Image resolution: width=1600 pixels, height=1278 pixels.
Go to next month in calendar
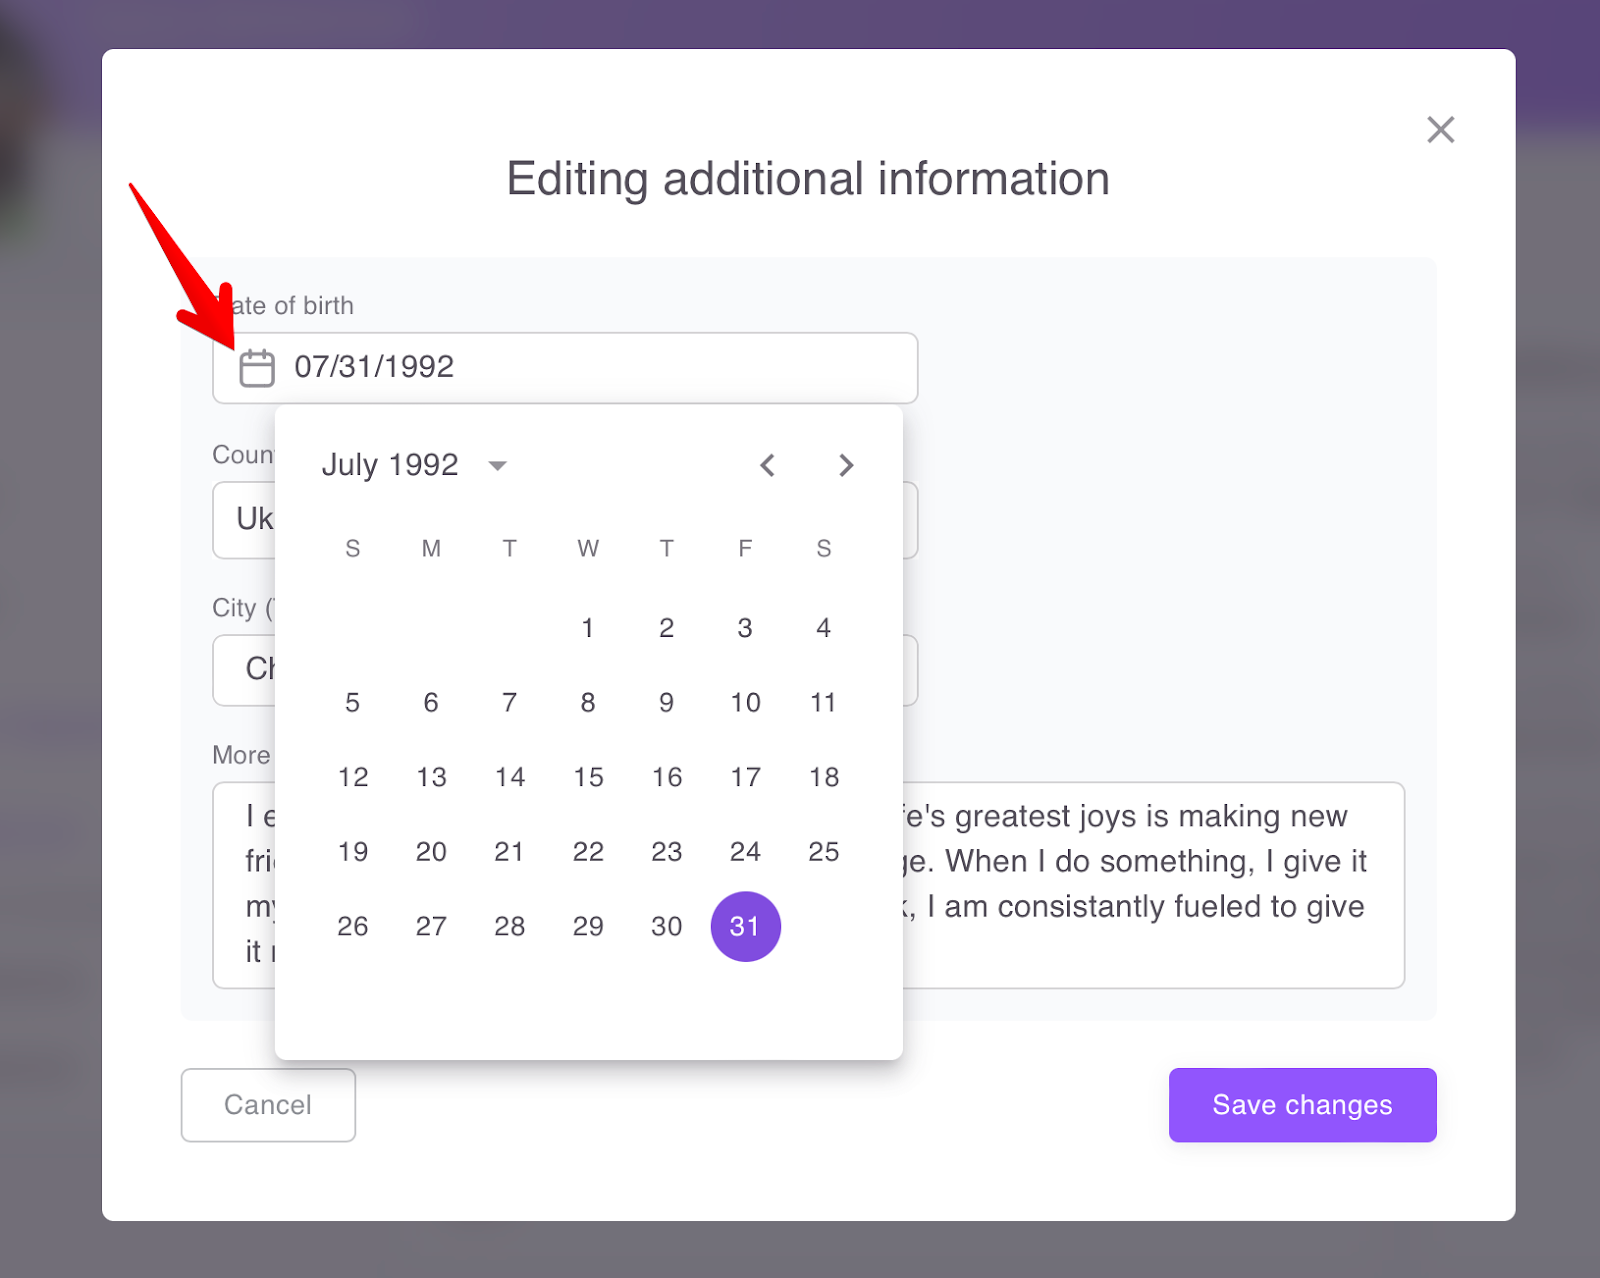click(x=846, y=465)
